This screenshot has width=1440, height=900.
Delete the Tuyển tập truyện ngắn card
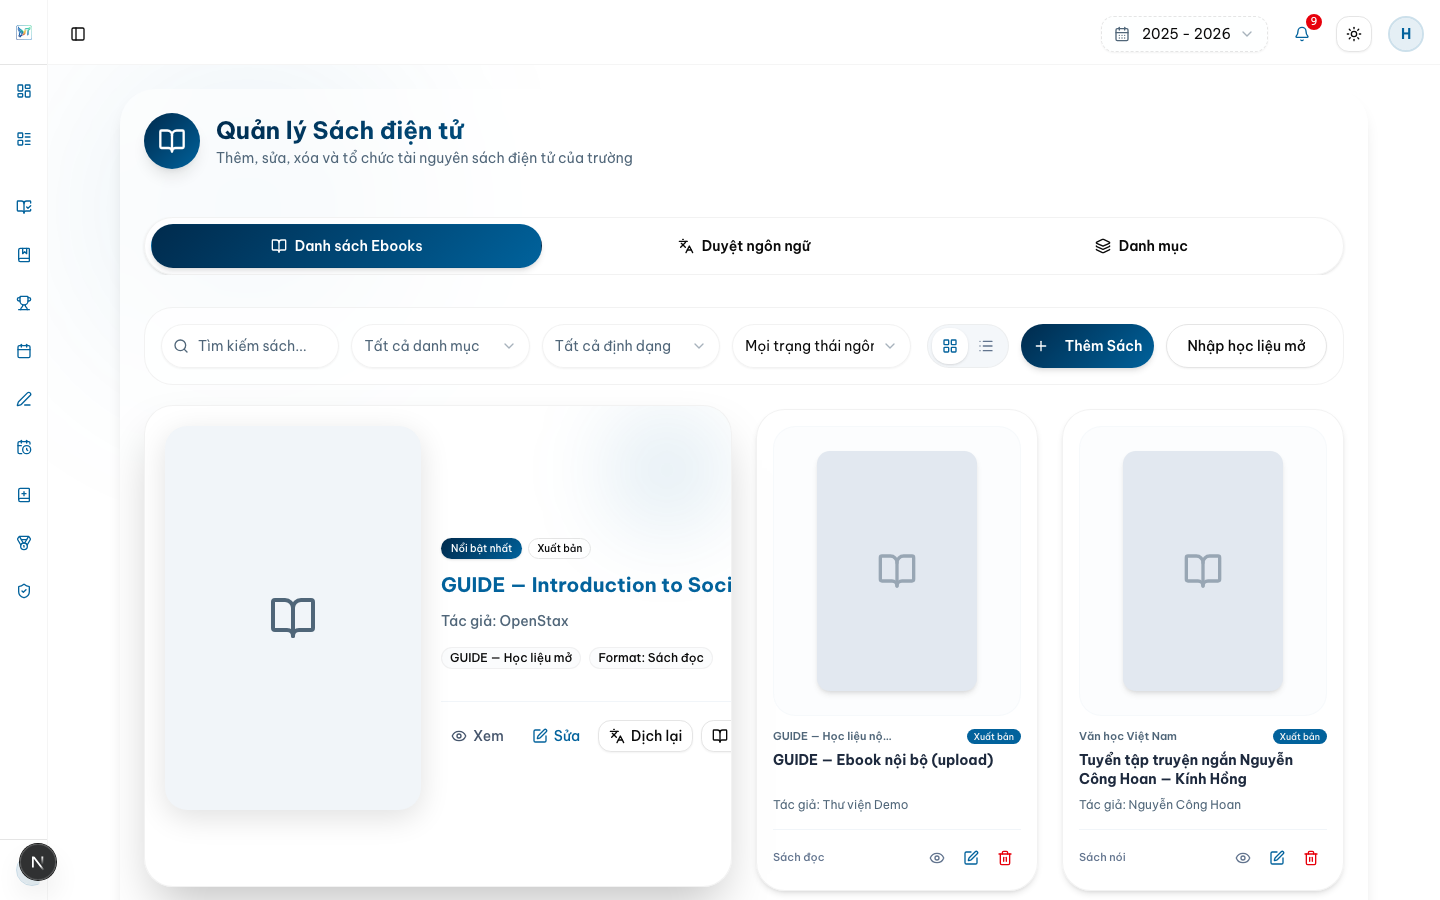click(x=1311, y=858)
